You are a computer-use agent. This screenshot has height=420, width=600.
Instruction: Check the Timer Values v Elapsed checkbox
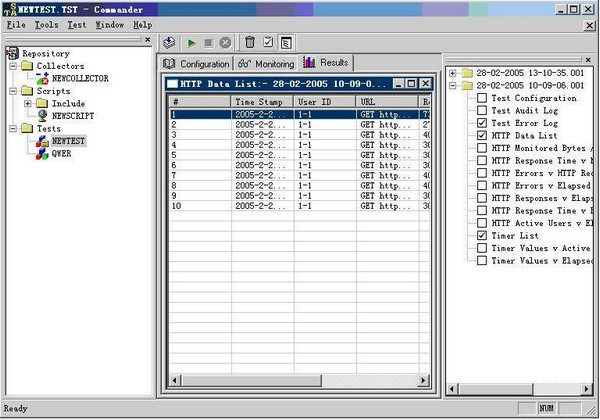tap(482, 260)
